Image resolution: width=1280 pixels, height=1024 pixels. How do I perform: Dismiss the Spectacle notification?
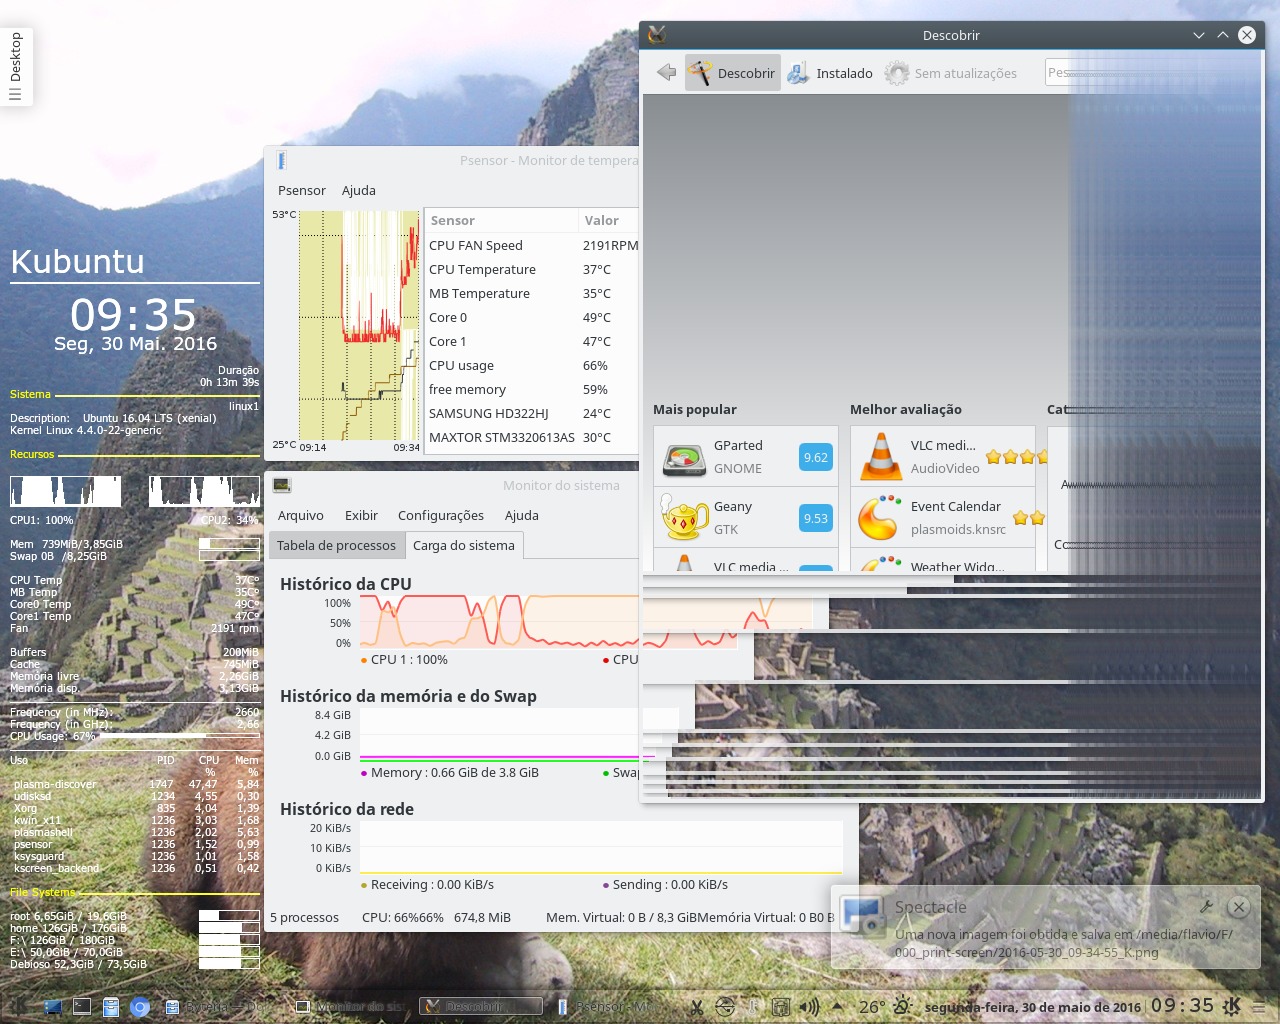(1239, 907)
